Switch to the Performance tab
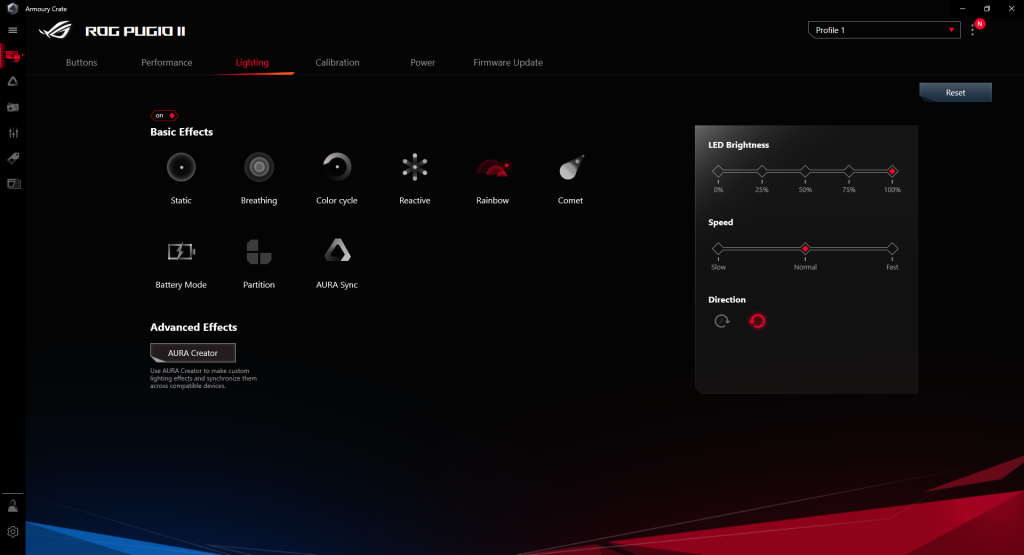The height and width of the screenshot is (555, 1024). click(167, 63)
